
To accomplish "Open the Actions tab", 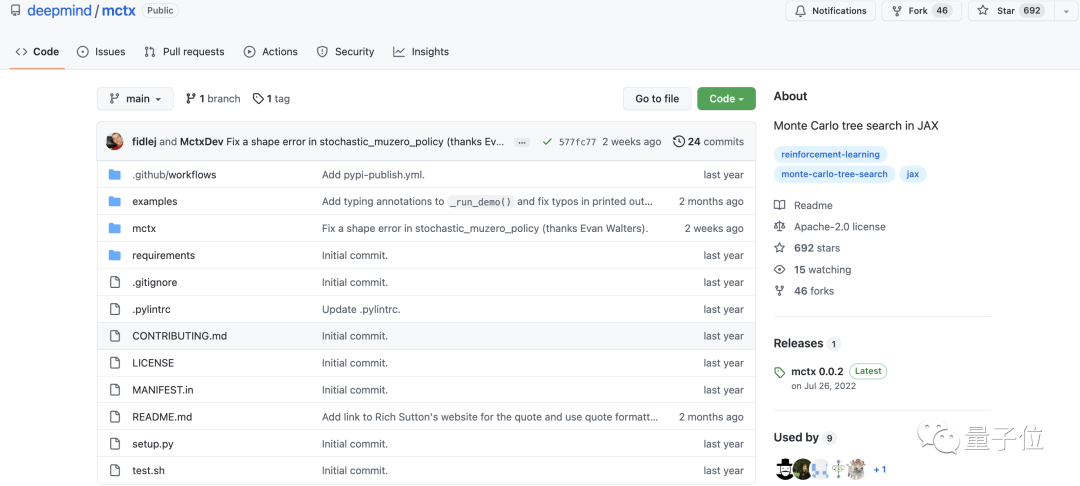I will click(271, 52).
